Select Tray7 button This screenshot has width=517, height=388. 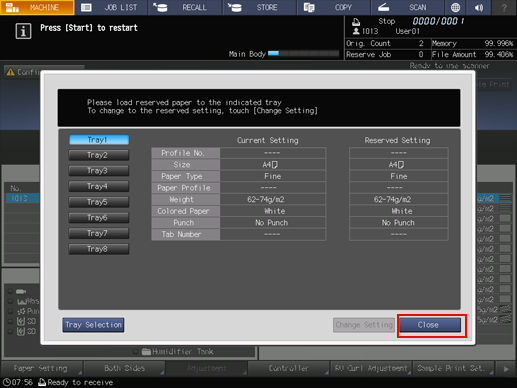point(99,233)
